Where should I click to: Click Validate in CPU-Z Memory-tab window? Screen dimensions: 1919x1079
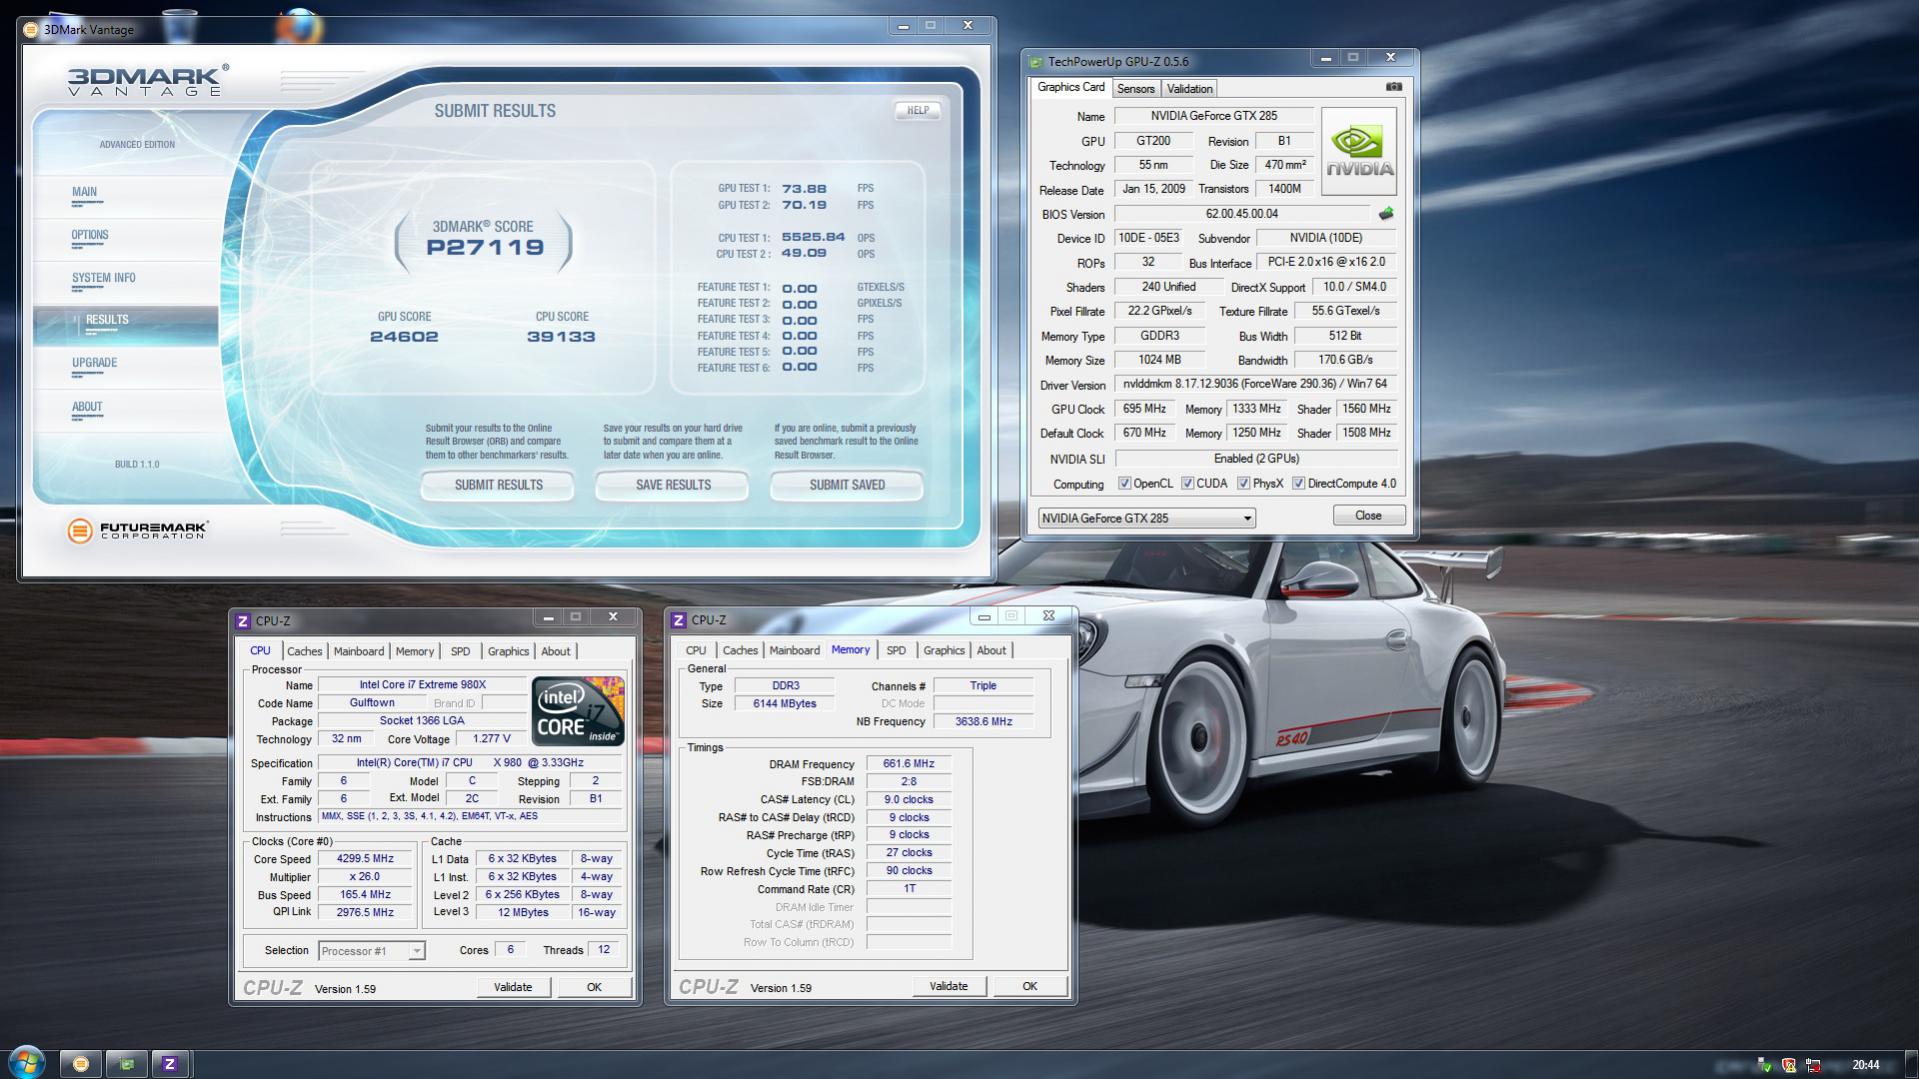[x=948, y=987]
